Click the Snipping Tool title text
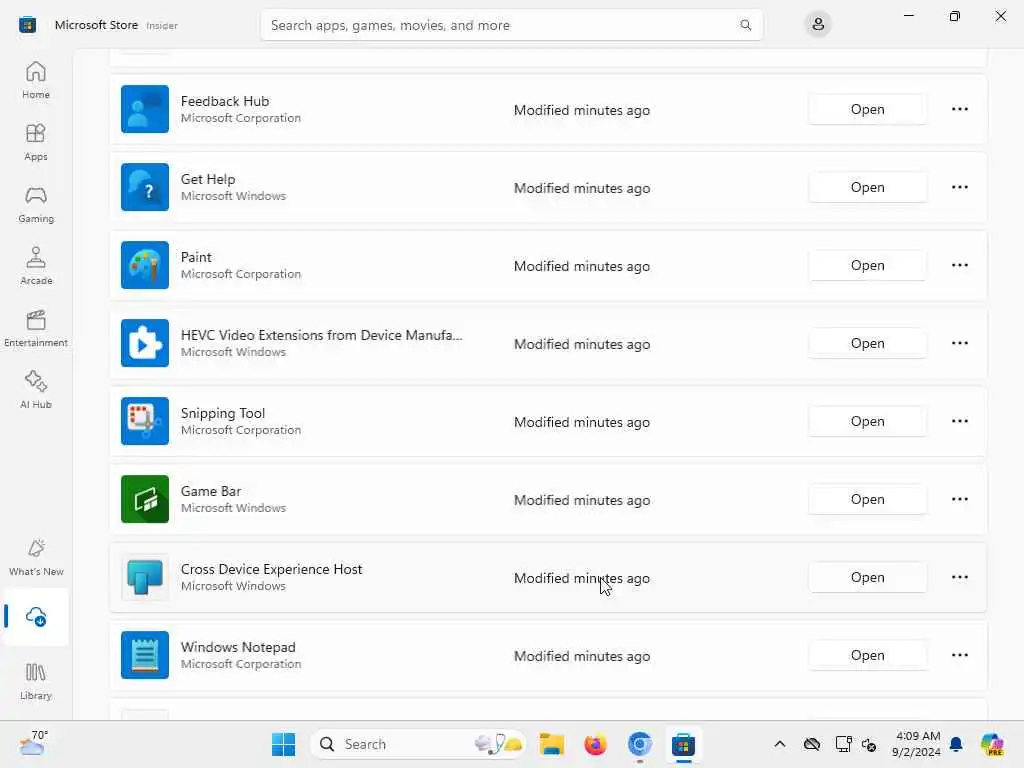Viewport: 1024px width, 768px height. (x=223, y=413)
